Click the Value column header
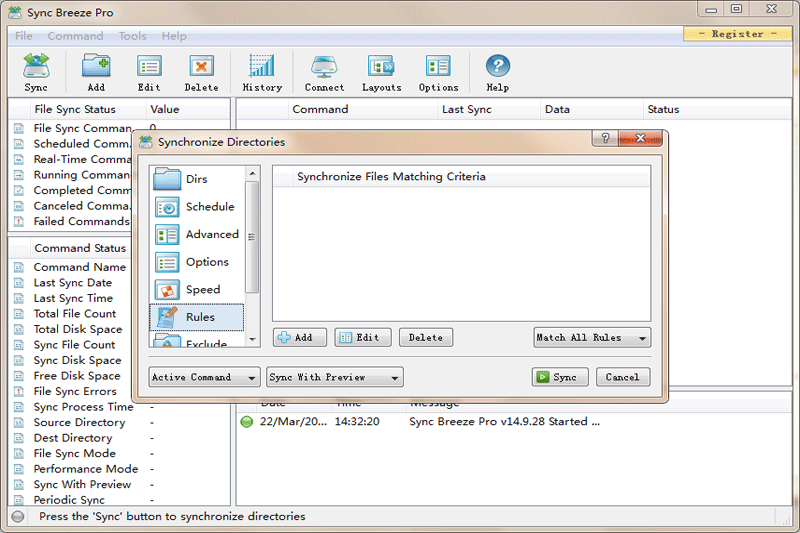 (187, 109)
